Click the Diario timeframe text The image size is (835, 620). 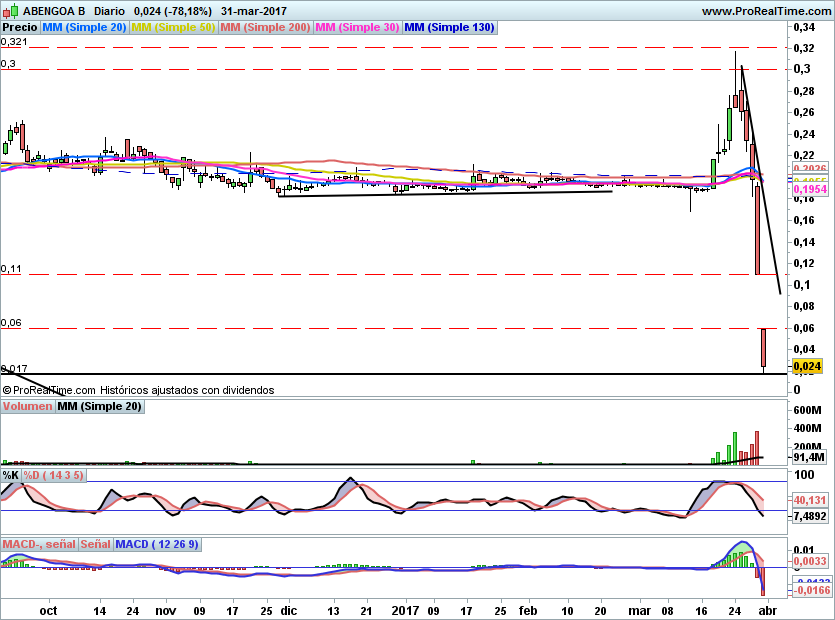109,11
